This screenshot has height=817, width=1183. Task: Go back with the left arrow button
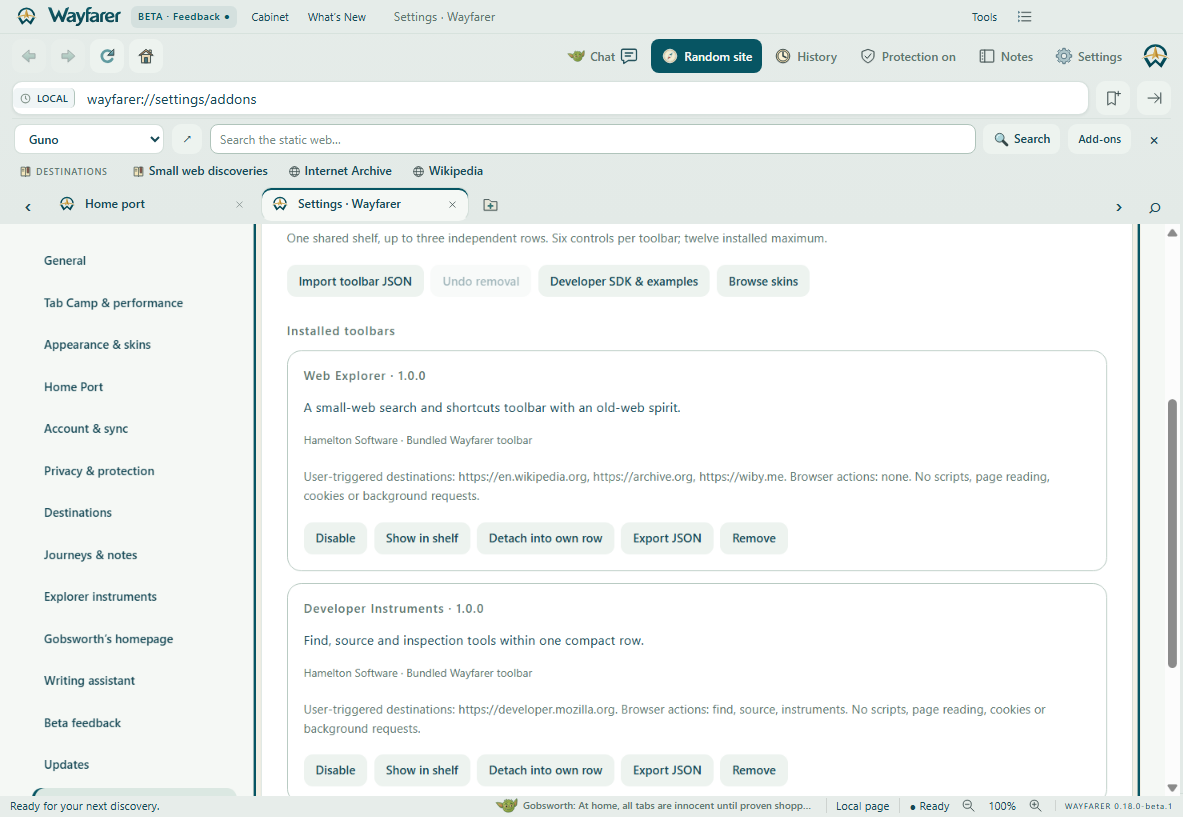tap(29, 56)
